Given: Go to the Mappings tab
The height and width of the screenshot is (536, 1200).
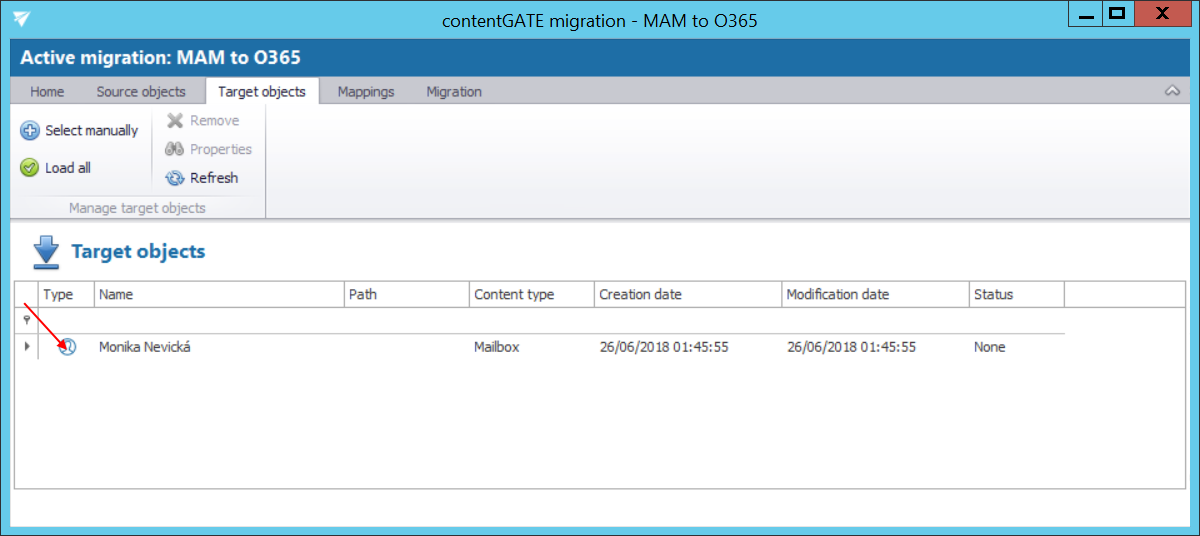Looking at the screenshot, I should tap(366, 92).
